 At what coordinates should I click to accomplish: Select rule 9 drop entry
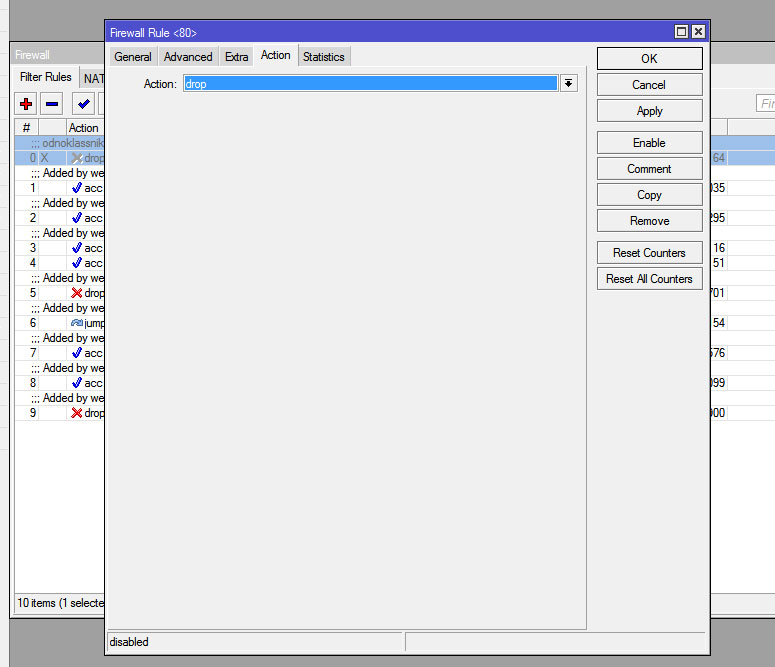pyautogui.click(x=87, y=413)
